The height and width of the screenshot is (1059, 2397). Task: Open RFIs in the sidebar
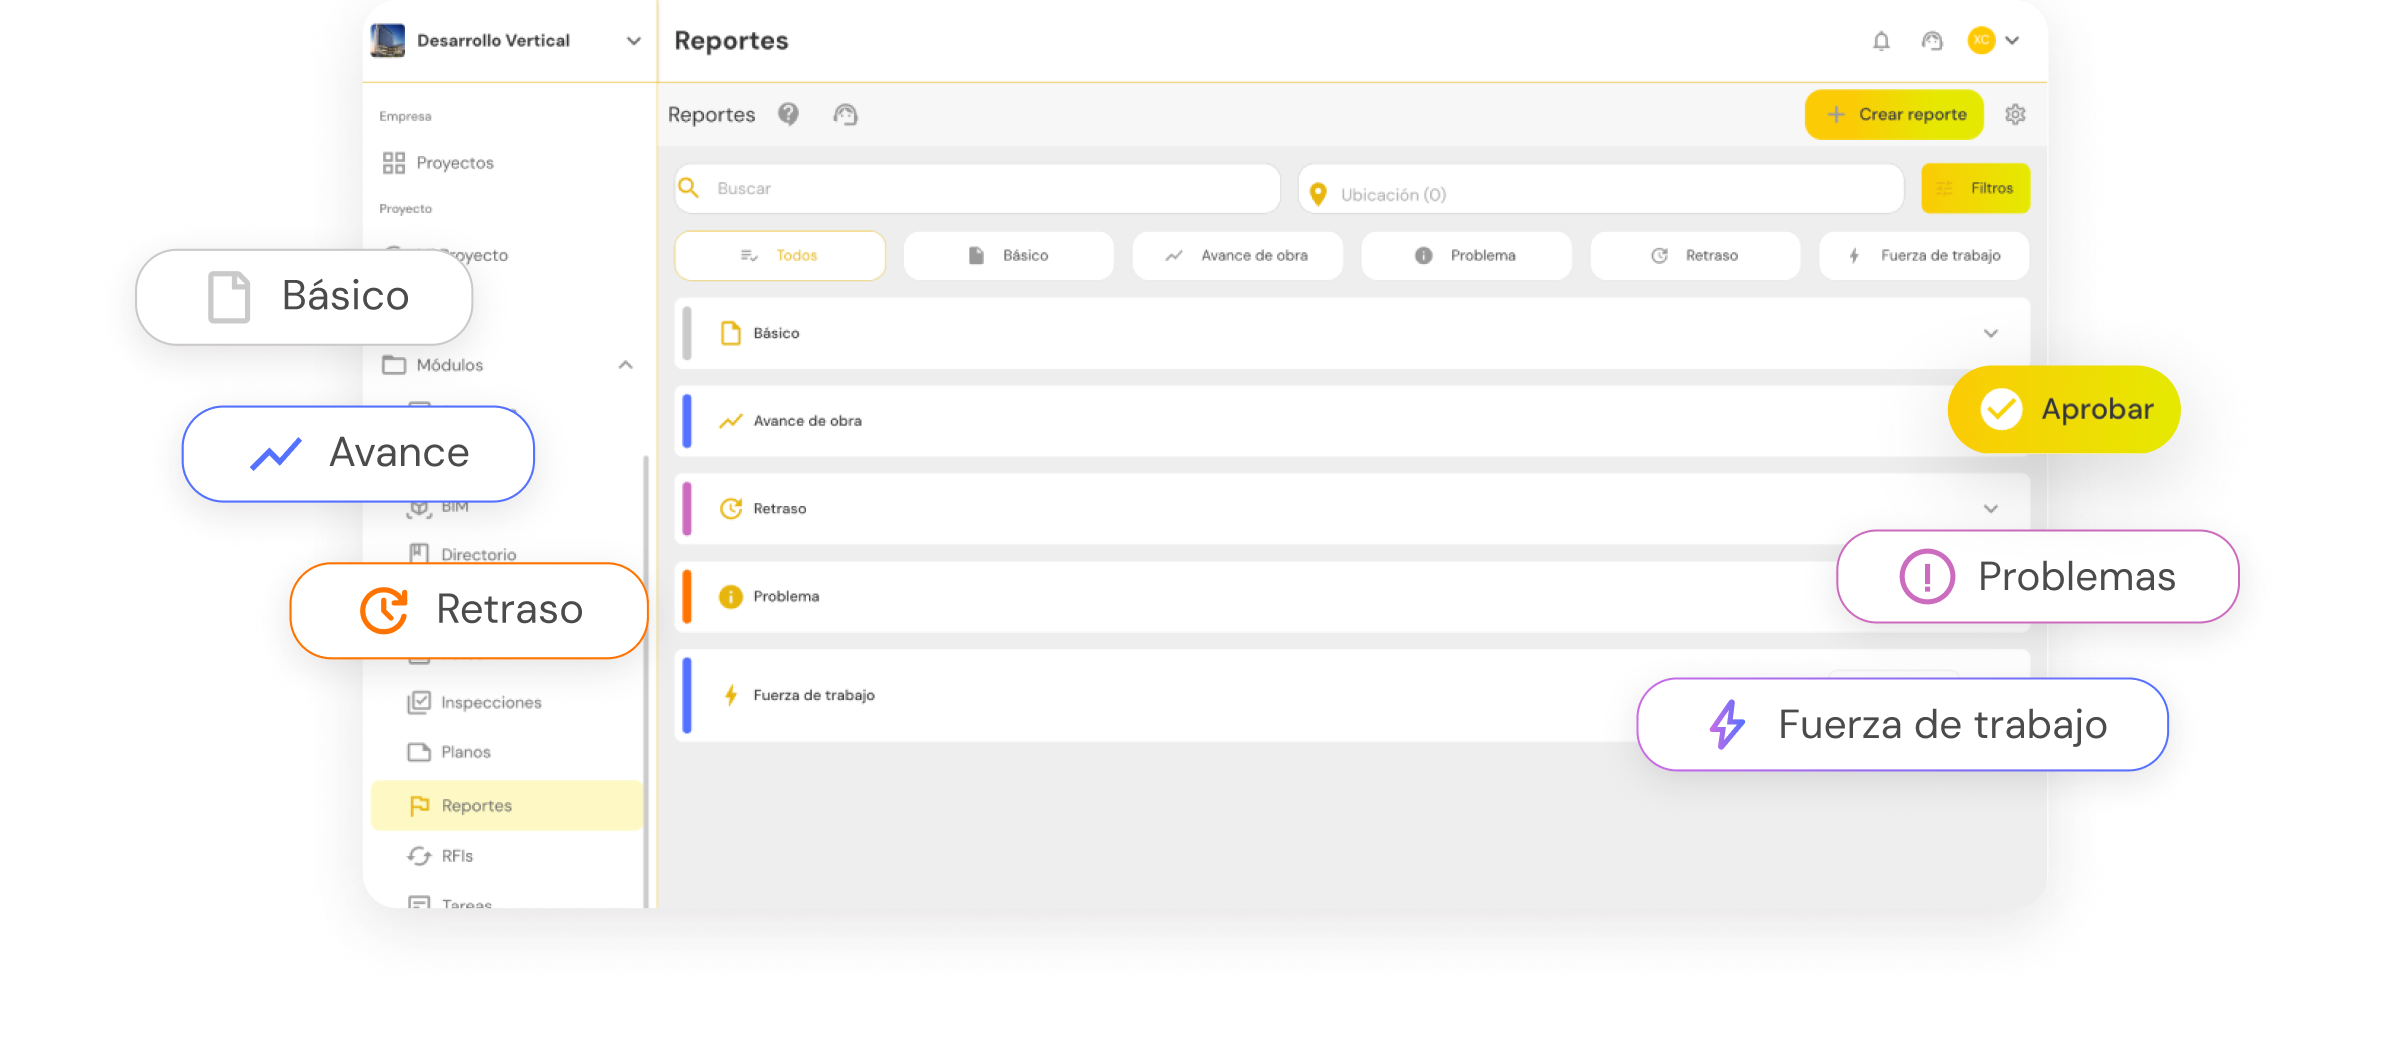coord(457,856)
